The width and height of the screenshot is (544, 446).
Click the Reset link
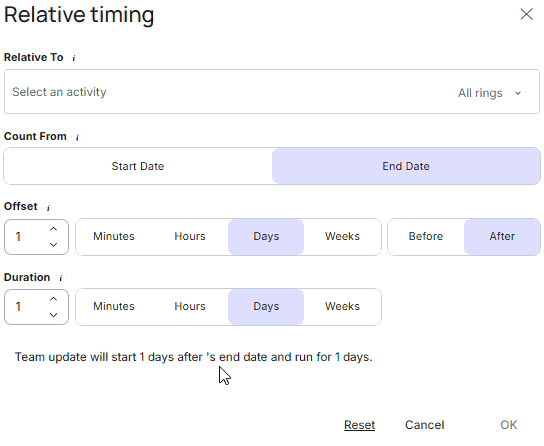coord(359,425)
